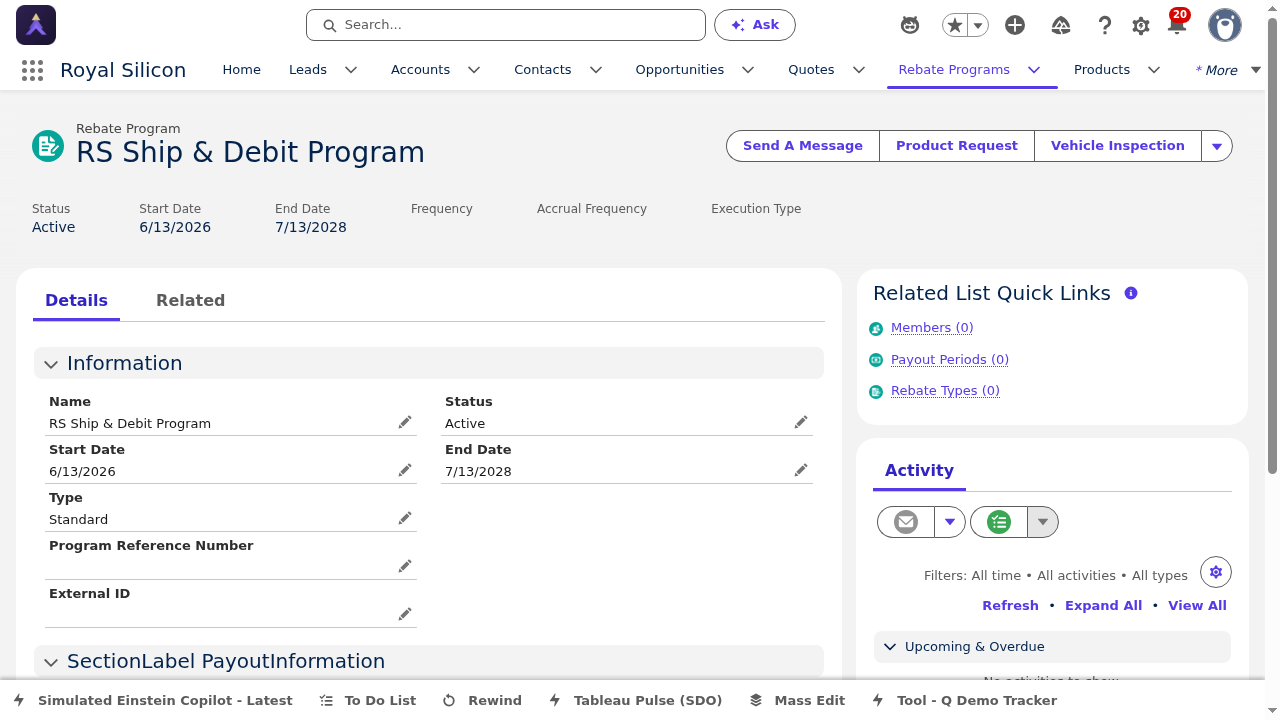1280x720 pixels.
Task: Click the Product Request button
Action: click(x=957, y=146)
